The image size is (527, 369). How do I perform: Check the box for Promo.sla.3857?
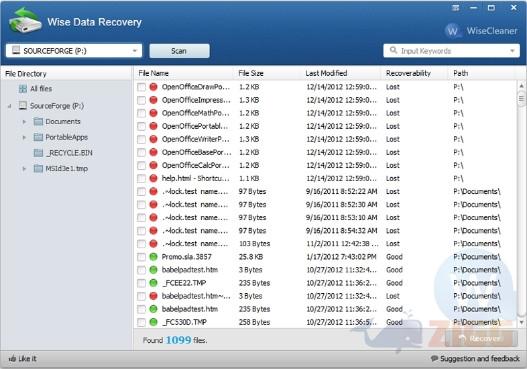141,257
